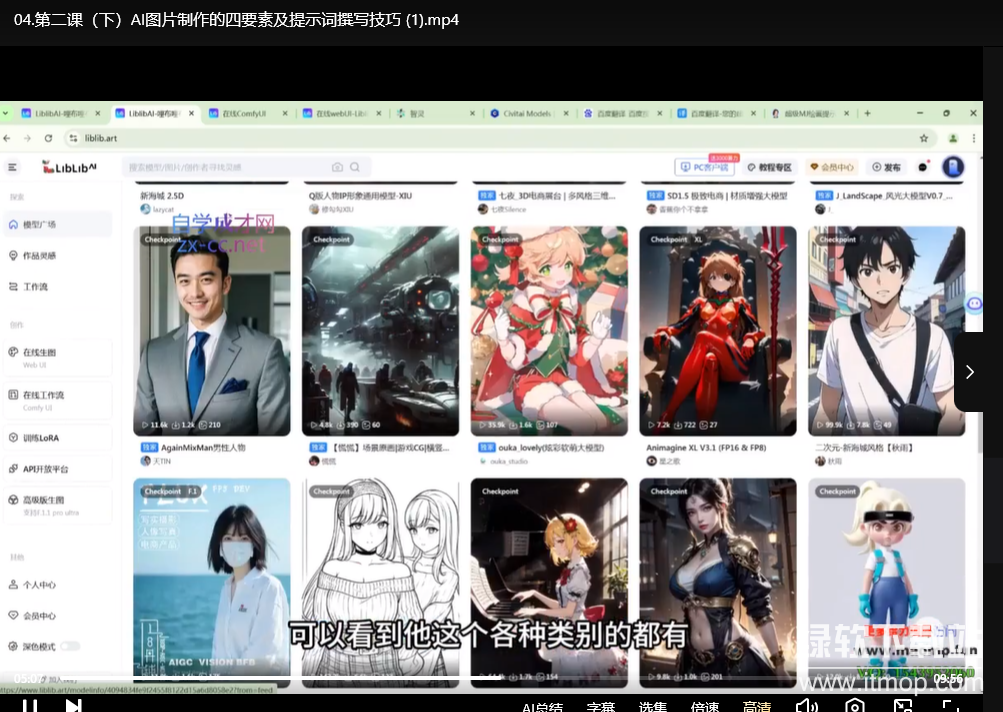Open the AgainMixMan suited man thumbnail
1003x712 pixels.
point(212,330)
